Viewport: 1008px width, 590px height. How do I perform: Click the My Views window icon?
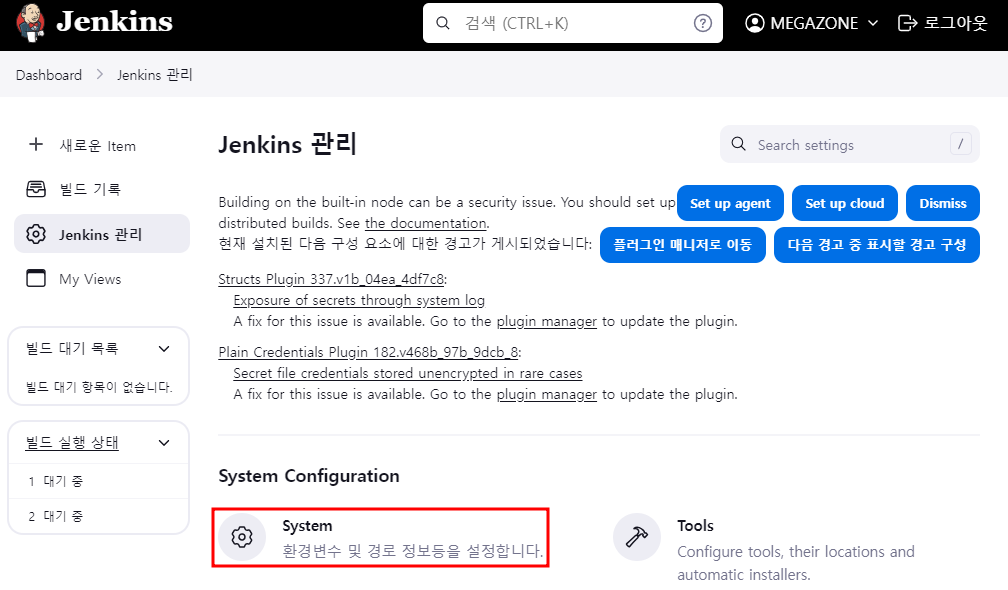tap(36, 278)
